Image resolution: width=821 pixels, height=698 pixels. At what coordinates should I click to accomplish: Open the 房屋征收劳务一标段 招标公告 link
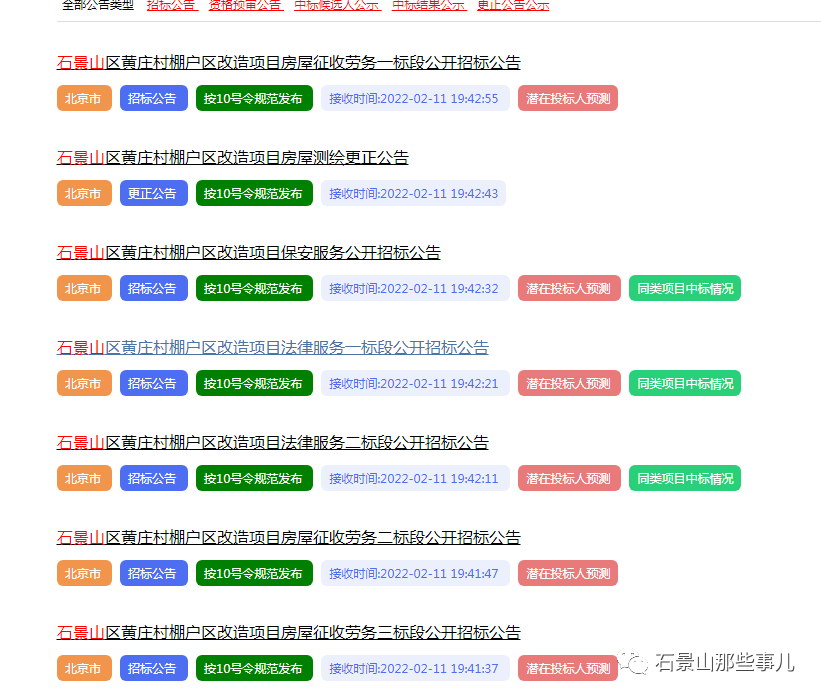point(290,62)
